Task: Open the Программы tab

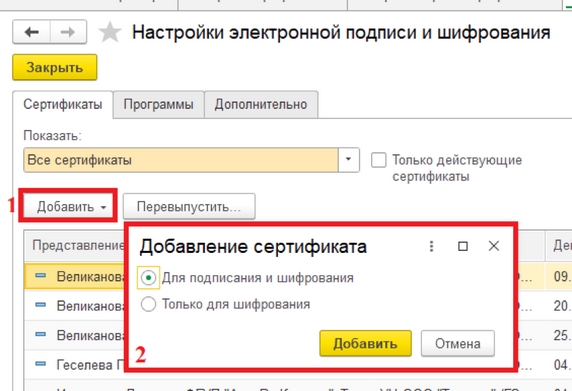Action: click(x=158, y=105)
